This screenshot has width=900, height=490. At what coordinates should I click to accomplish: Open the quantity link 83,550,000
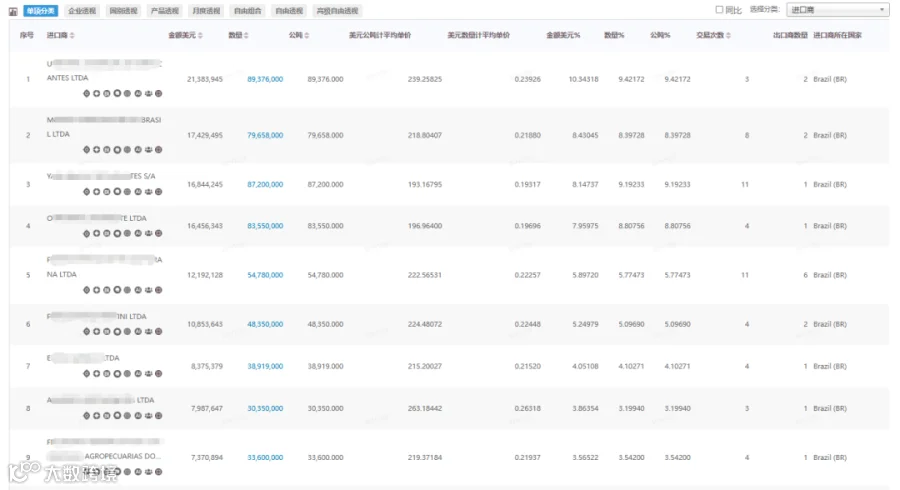(265, 226)
